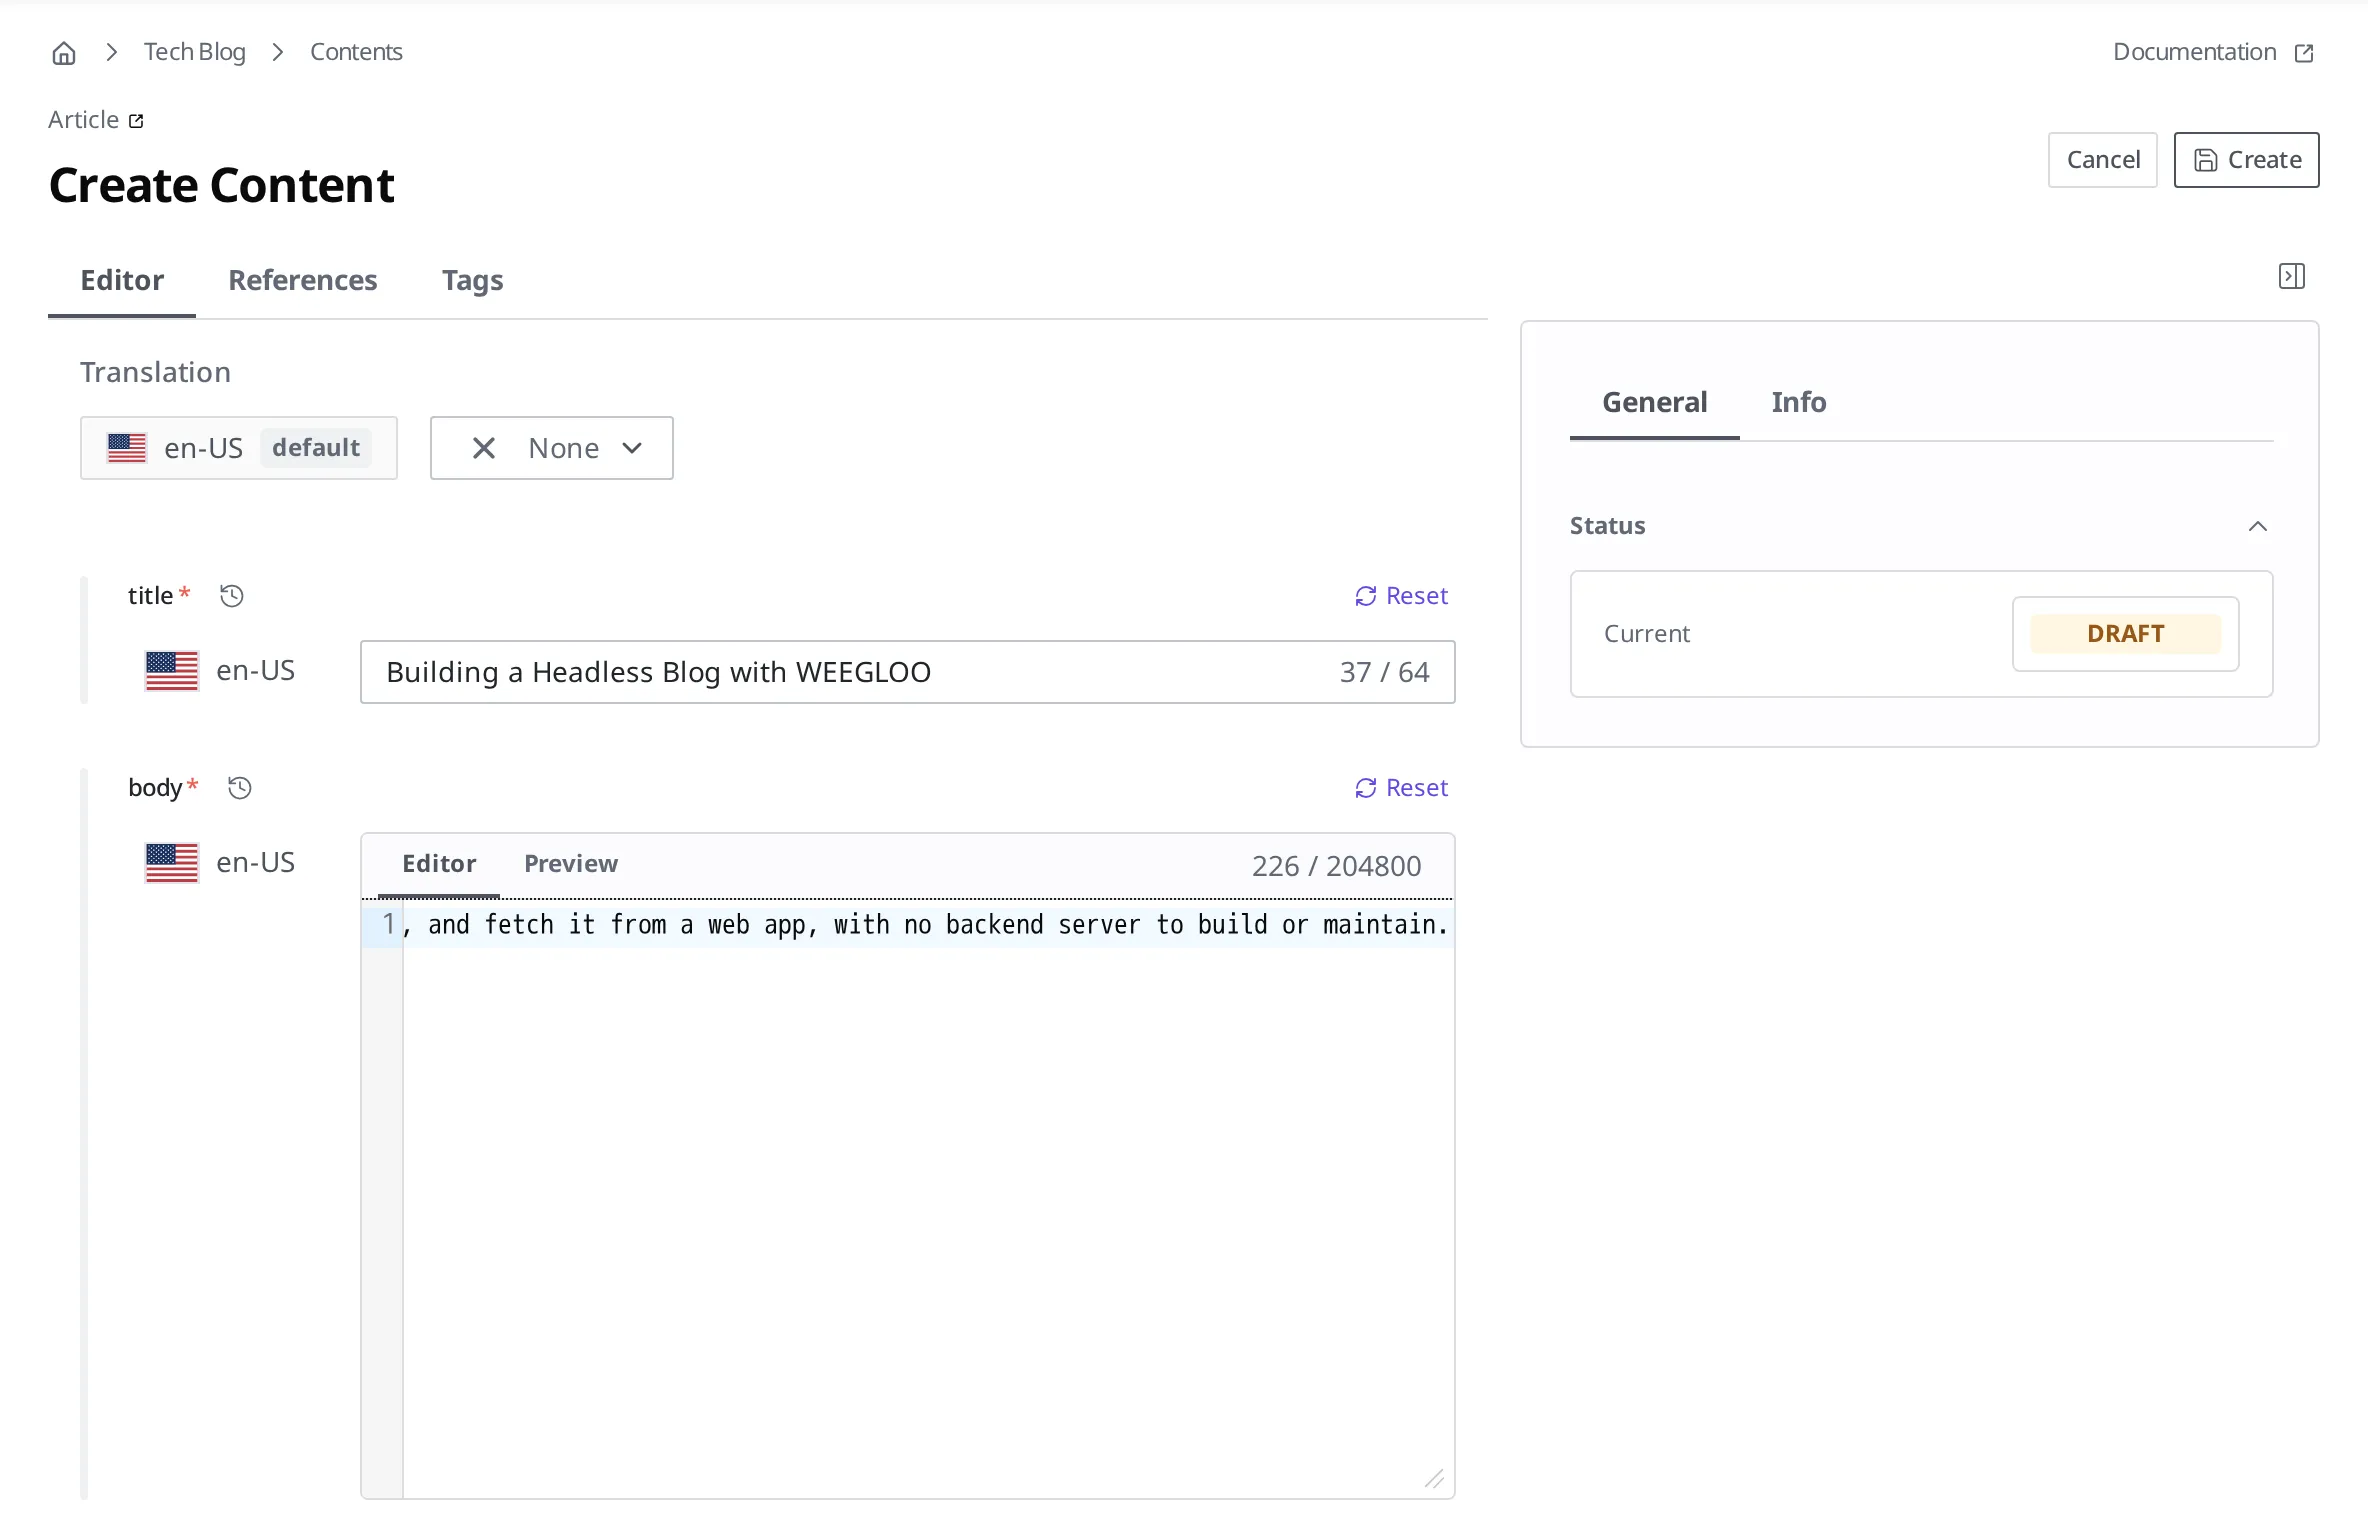Click the title character count 37 / 64
The image size is (2368, 1520).
click(1384, 672)
